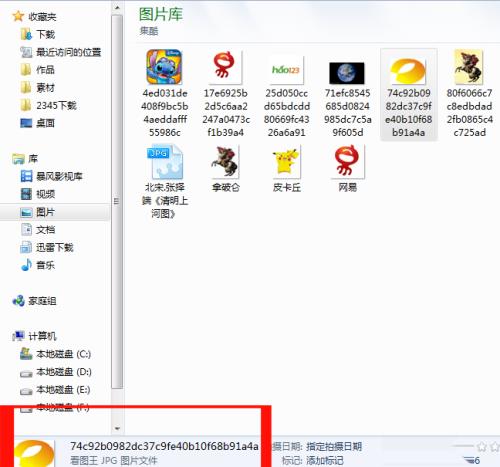500x467 pixels.
Task: Open the 作品 folder icon
Action: (x=26, y=70)
